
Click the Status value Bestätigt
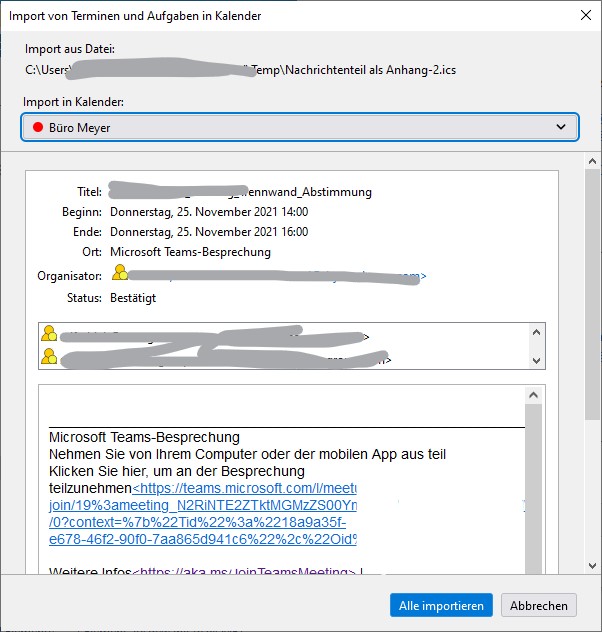(133, 297)
